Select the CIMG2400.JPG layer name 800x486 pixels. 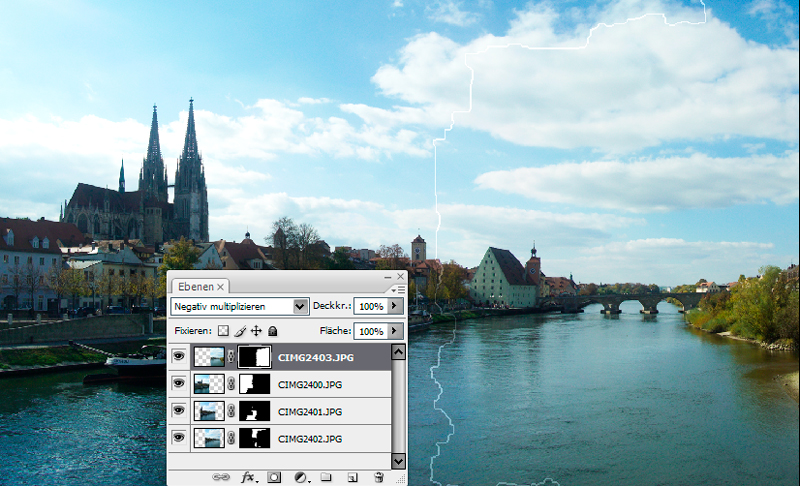tap(308, 383)
